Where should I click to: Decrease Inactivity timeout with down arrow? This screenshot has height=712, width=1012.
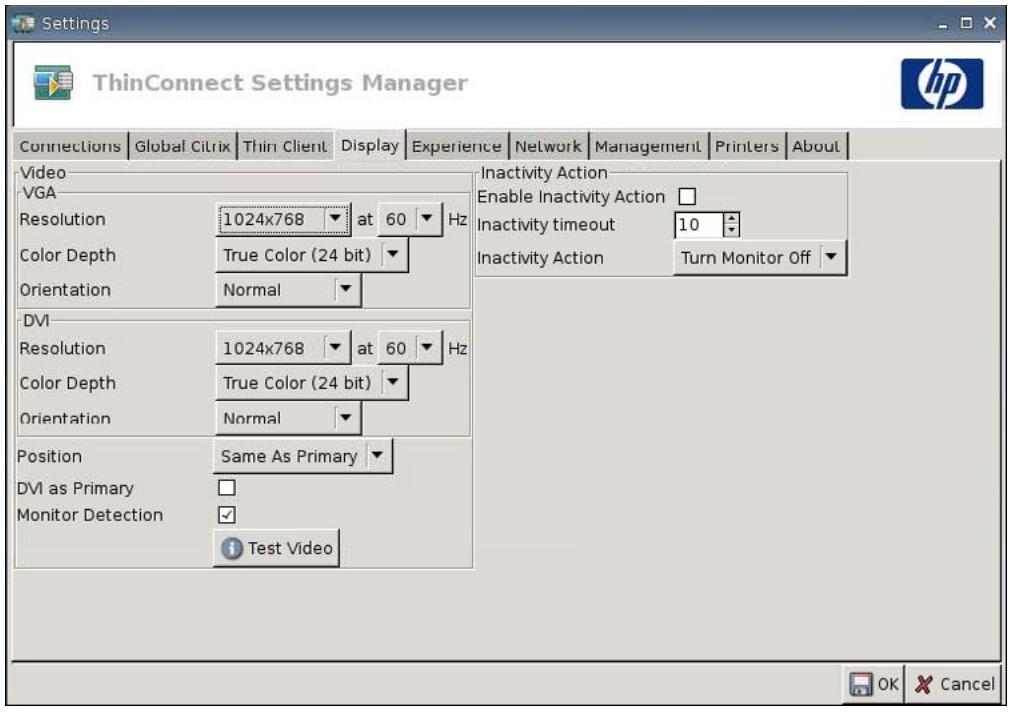pyautogui.click(x=731, y=230)
